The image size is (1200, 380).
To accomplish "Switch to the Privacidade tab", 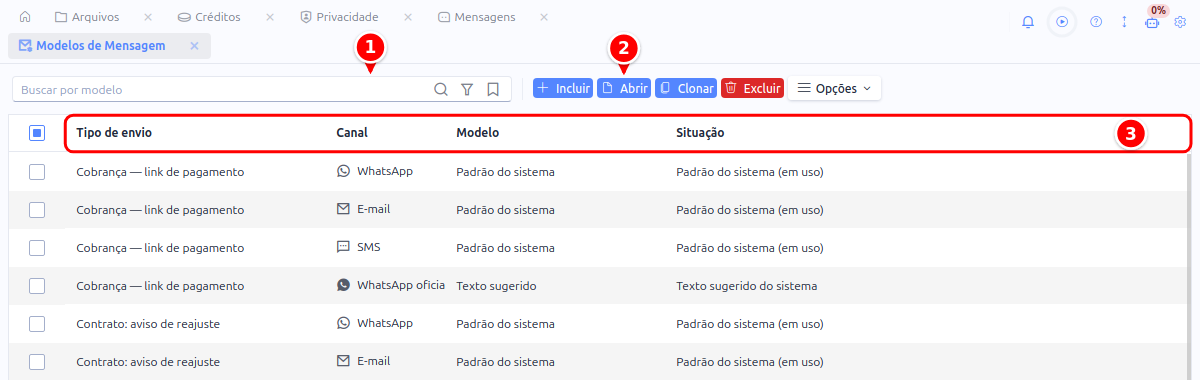I will tap(340, 18).
